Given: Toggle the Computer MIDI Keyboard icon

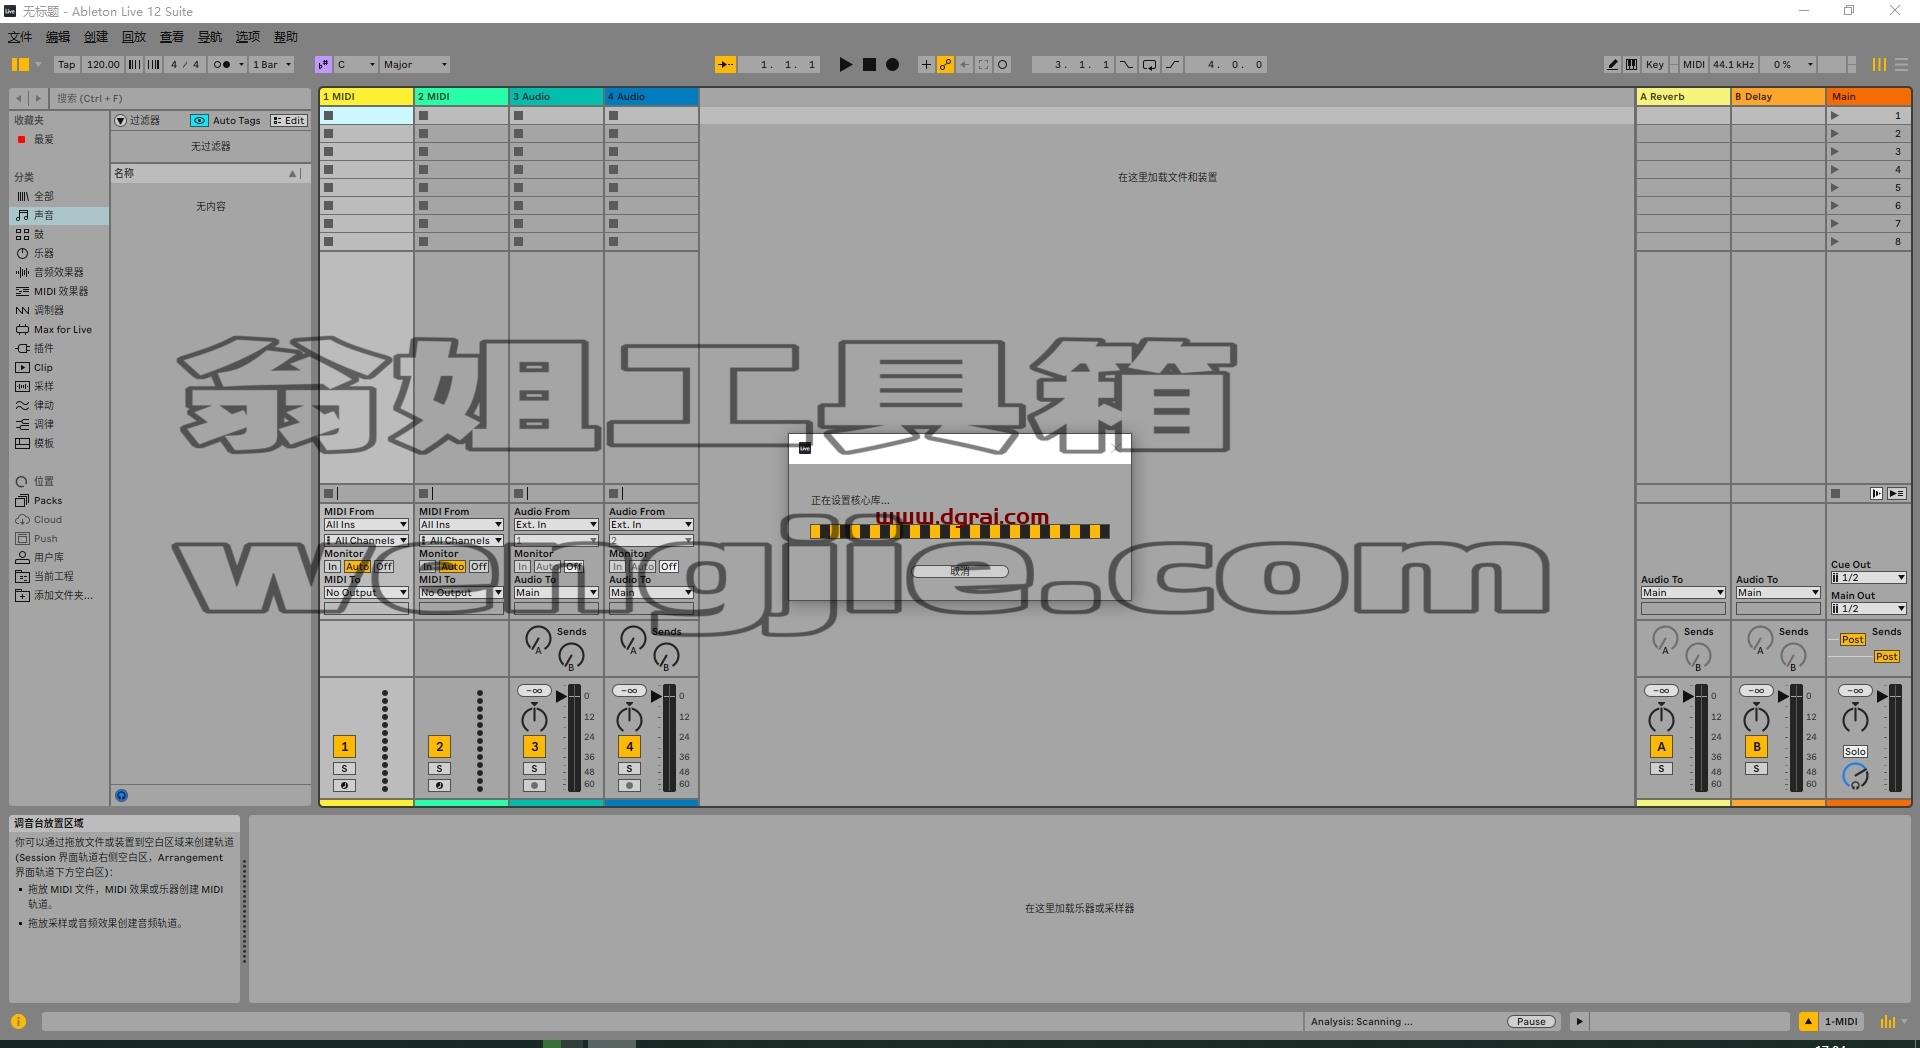Looking at the screenshot, I should (1631, 64).
